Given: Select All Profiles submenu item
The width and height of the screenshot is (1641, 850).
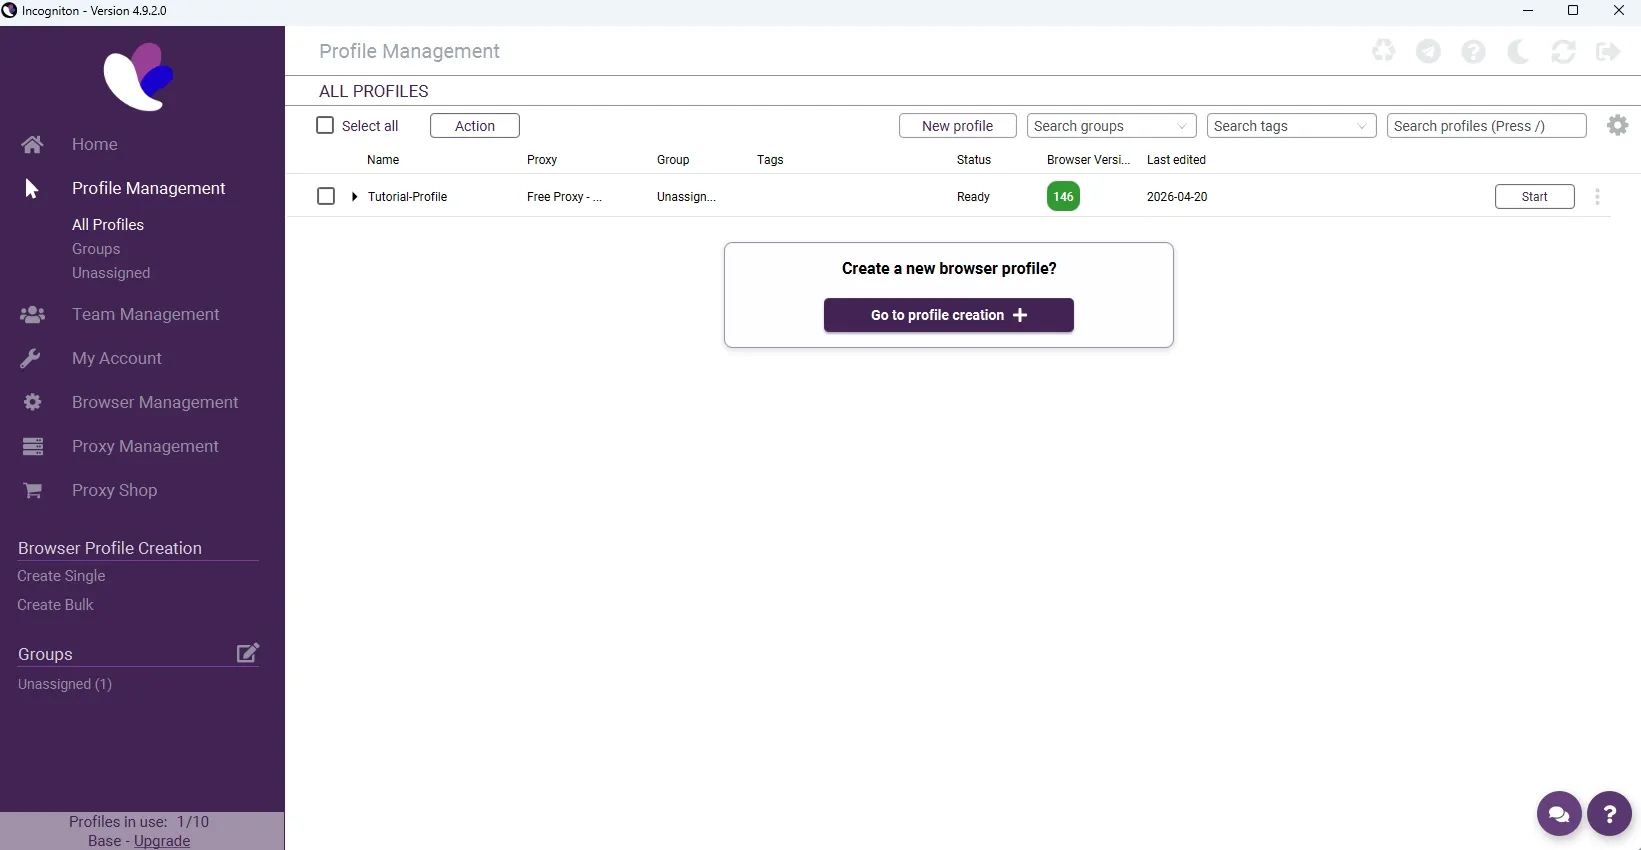Looking at the screenshot, I should click(108, 225).
